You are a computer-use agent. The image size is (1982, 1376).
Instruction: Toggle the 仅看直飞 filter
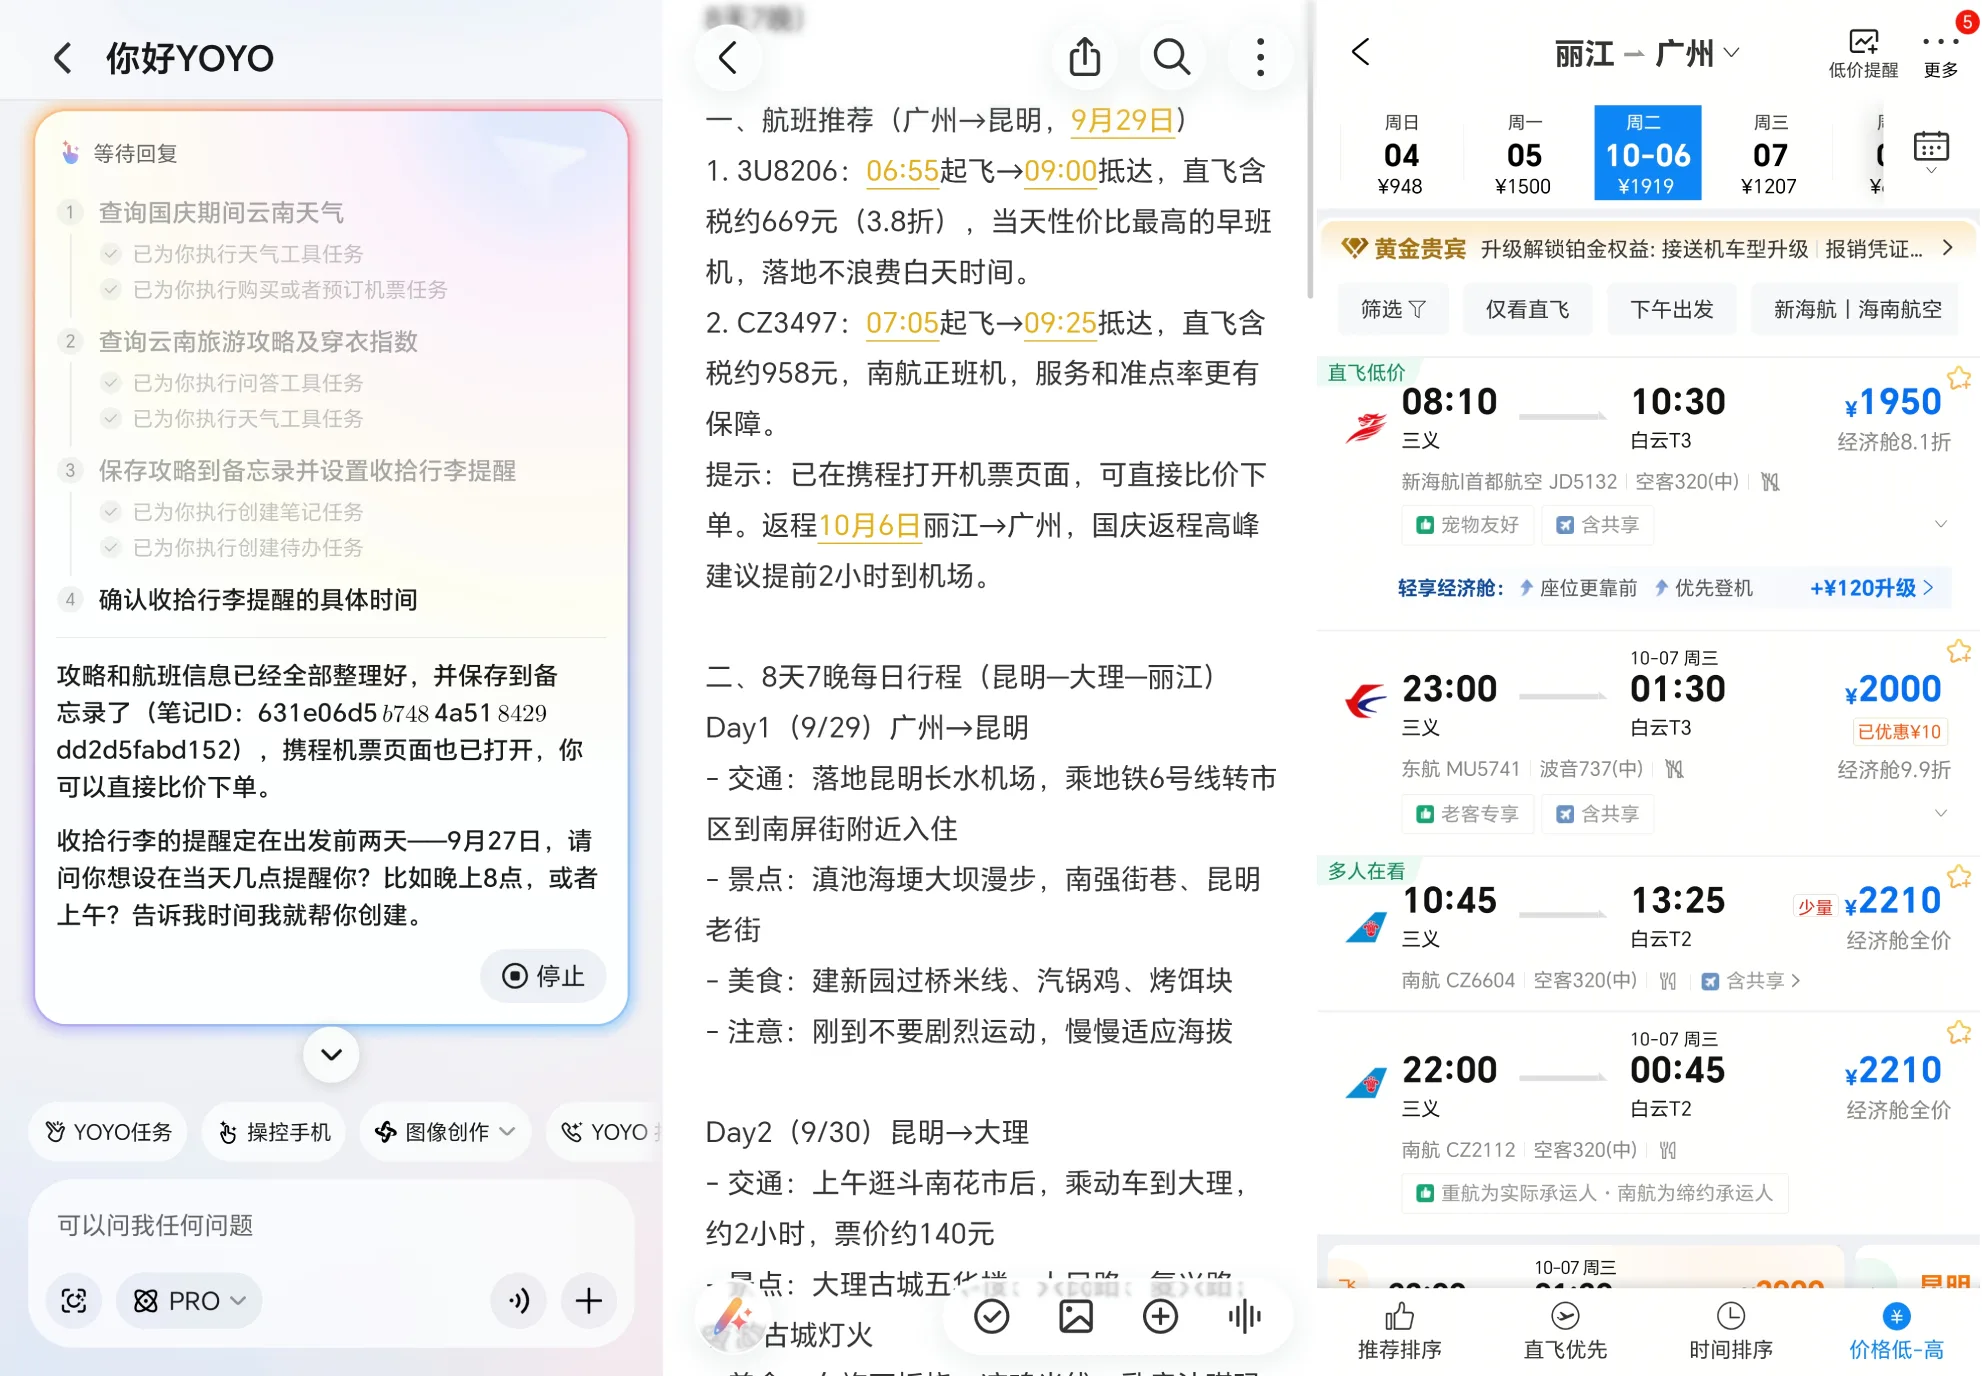pos(1527,310)
